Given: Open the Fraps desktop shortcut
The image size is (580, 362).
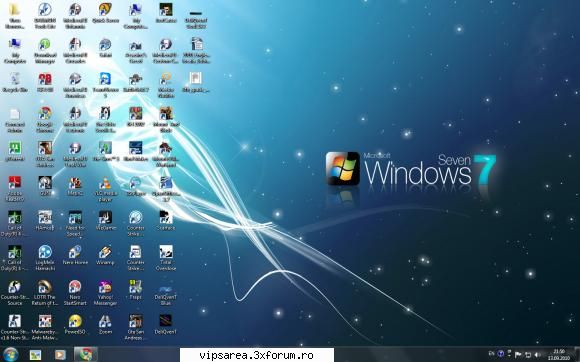Looking at the screenshot, I should coord(135,290).
